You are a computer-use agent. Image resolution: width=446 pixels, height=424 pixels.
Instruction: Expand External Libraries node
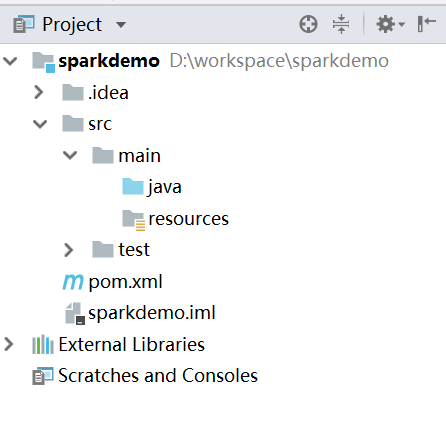pyautogui.click(x=9, y=344)
